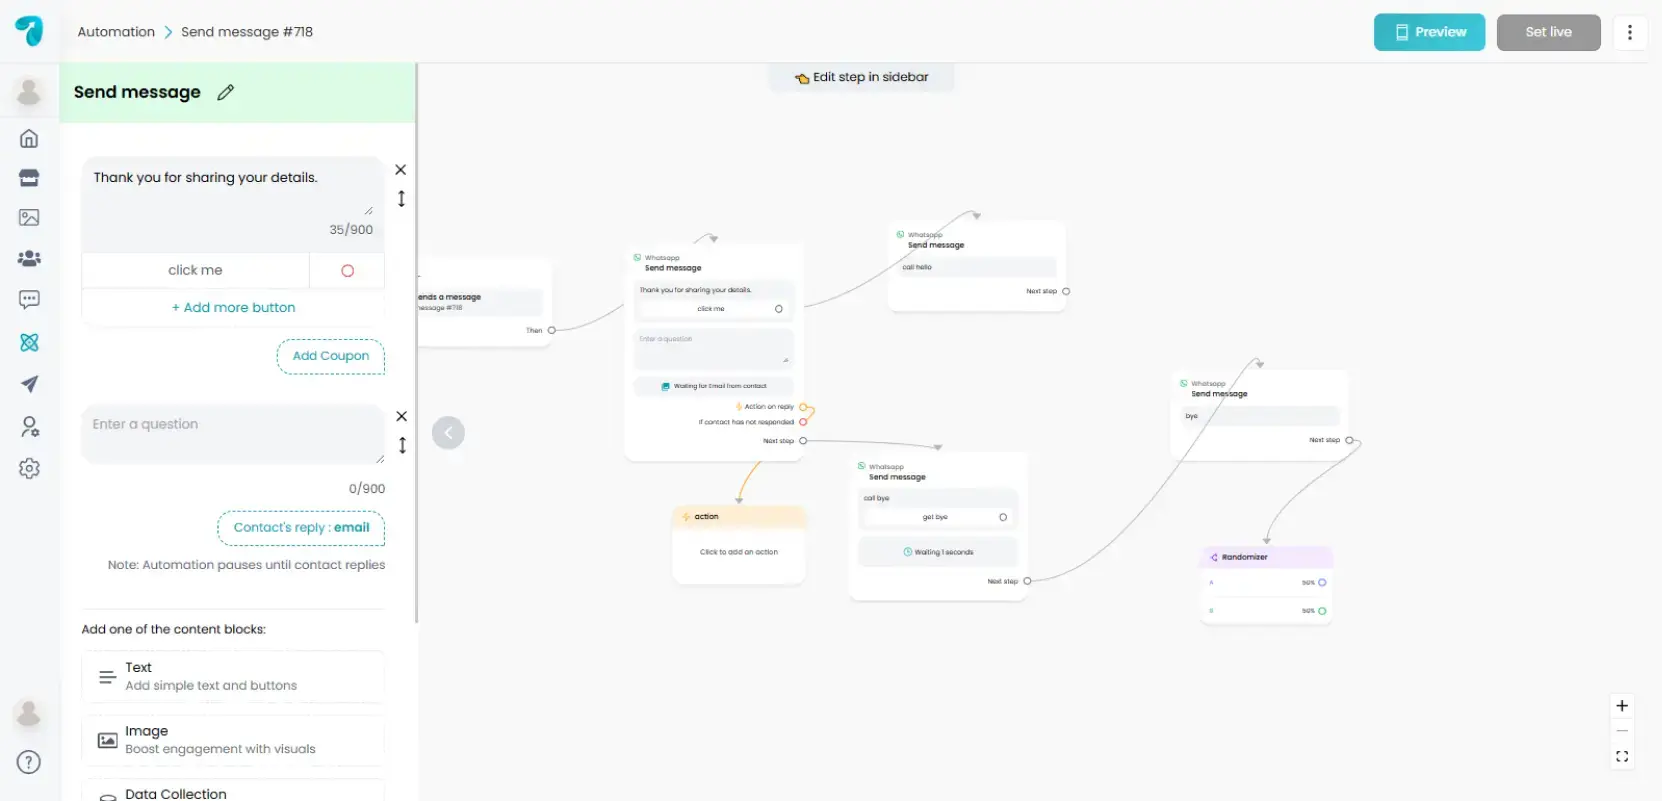
Task: Open the store icon in sidebar
Action: (x=29, y=178)
